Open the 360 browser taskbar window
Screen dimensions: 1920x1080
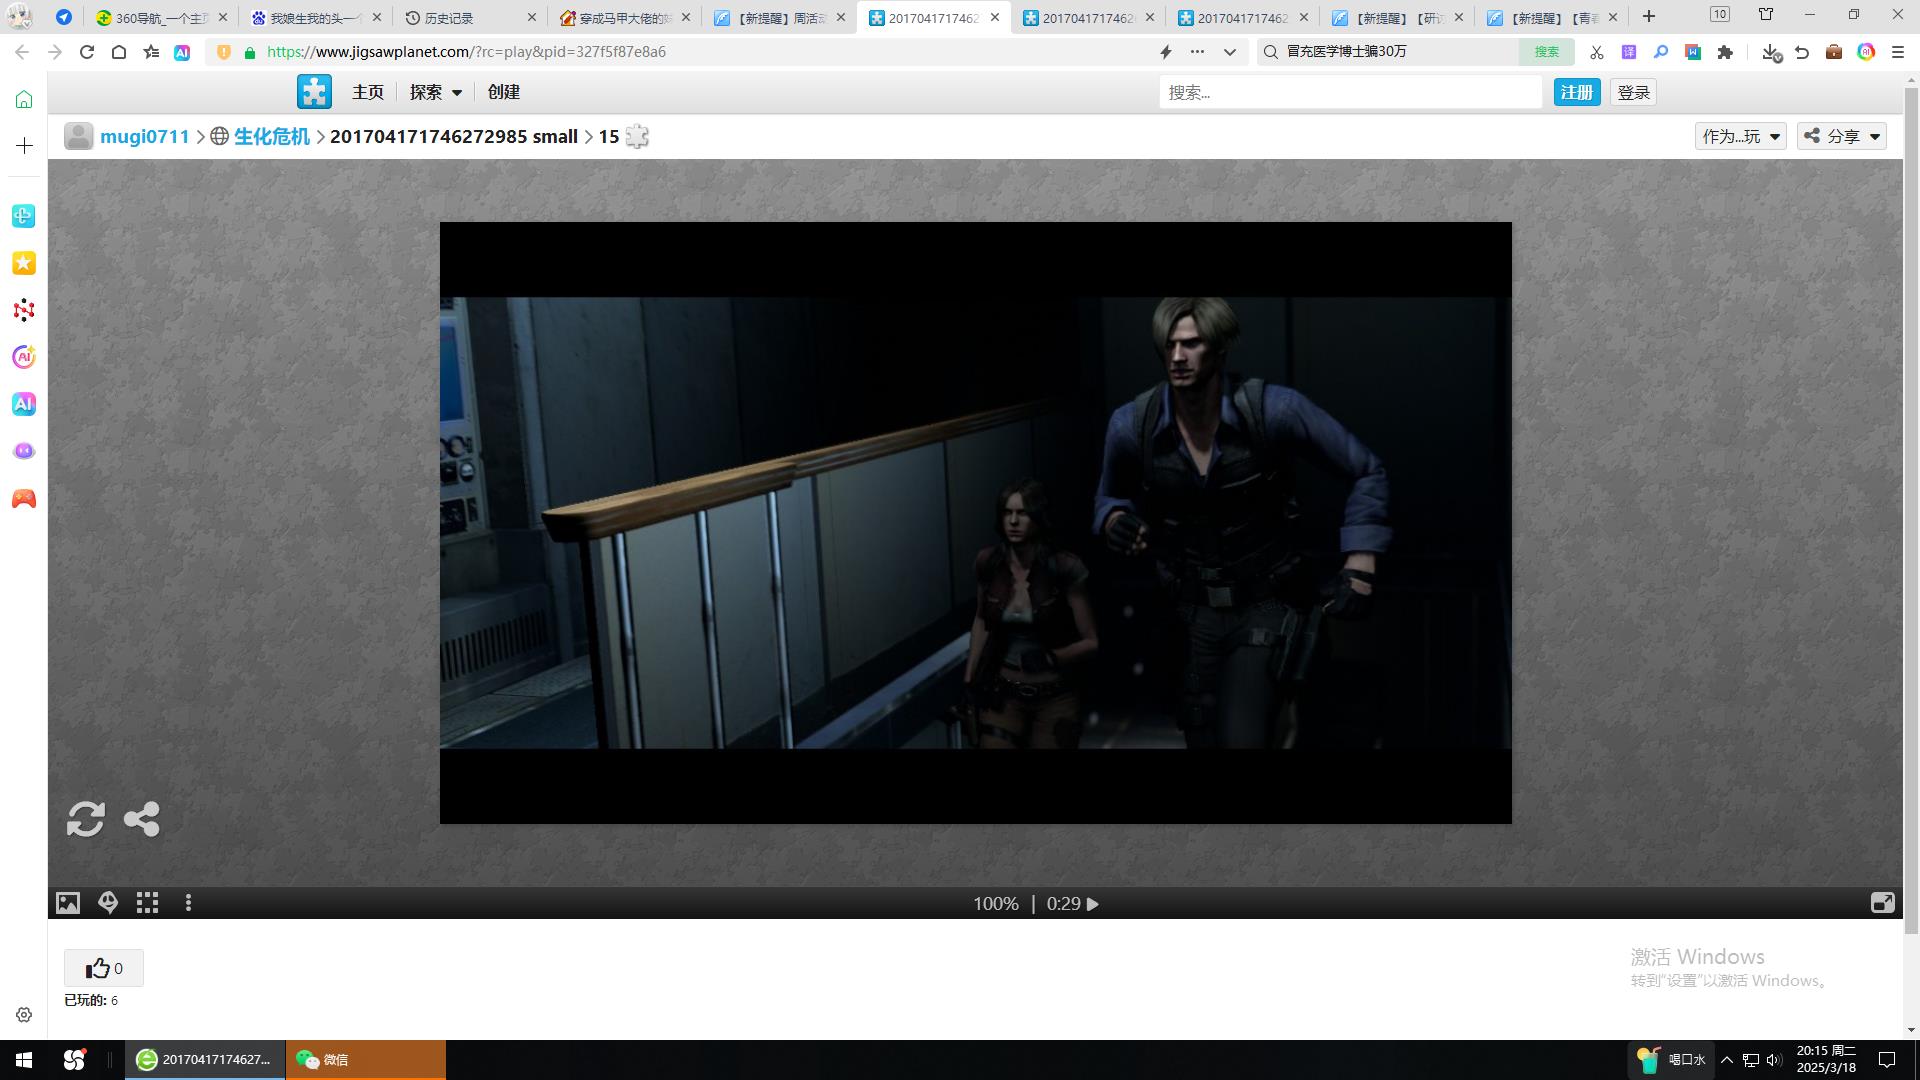coord(205,1060)
